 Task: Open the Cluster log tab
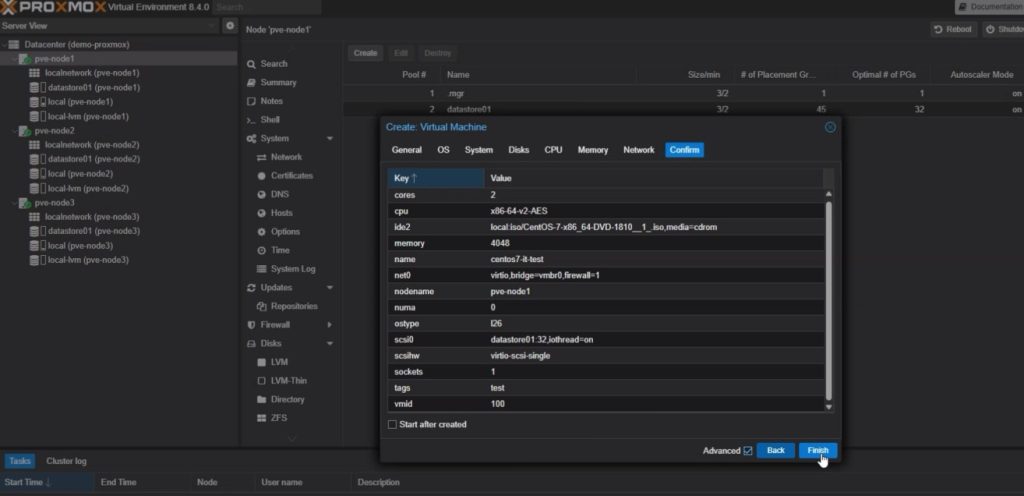click(66, 461)
